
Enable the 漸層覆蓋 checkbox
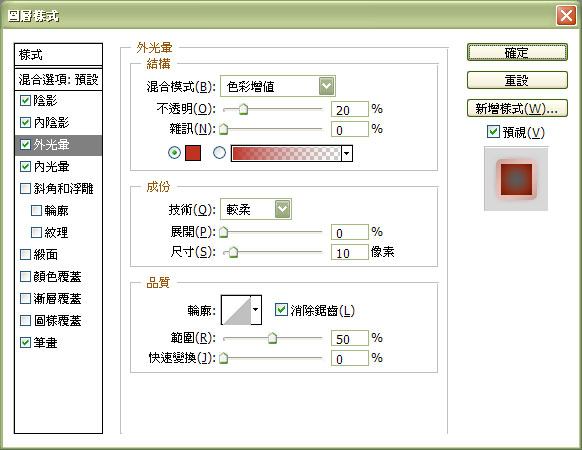[x=25, y=298]
